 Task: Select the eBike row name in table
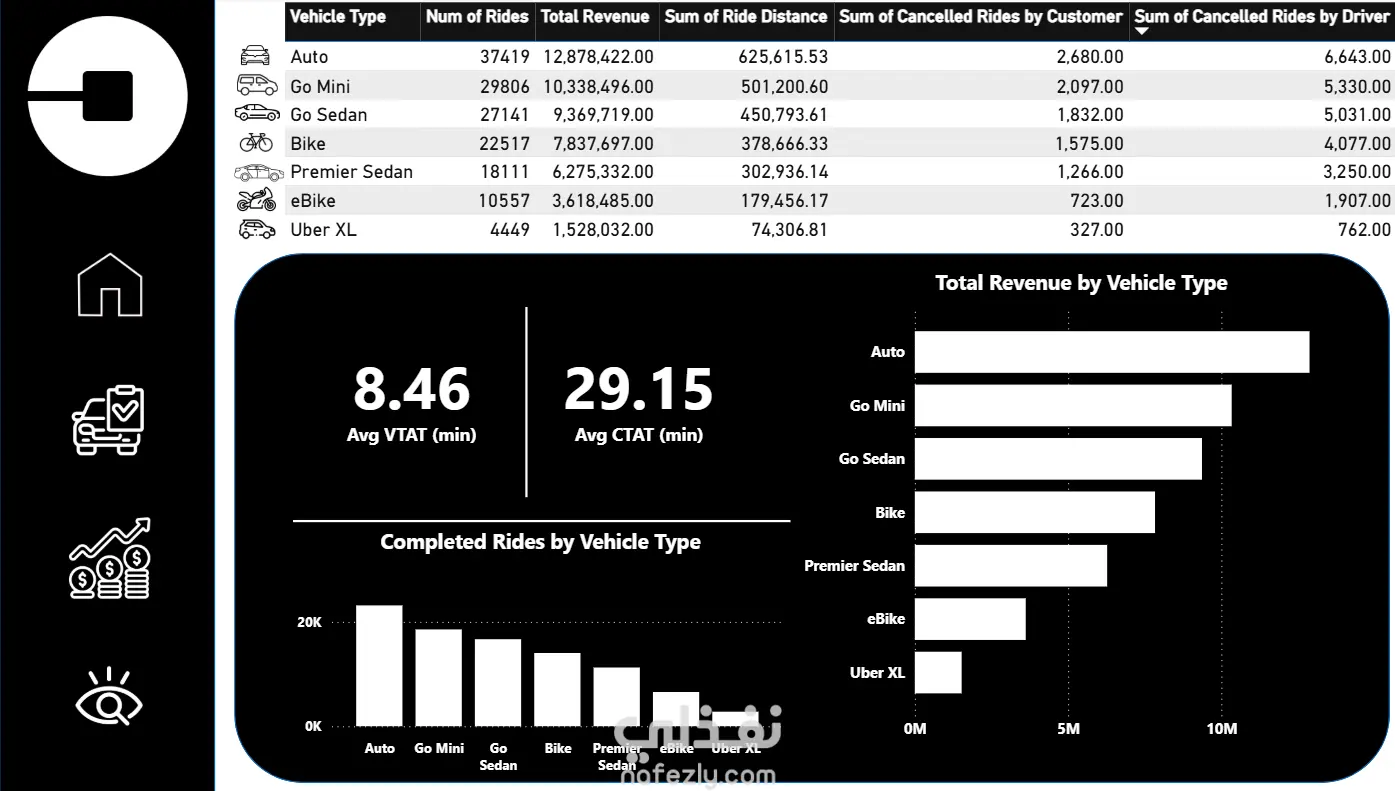(x=313, y=200)
